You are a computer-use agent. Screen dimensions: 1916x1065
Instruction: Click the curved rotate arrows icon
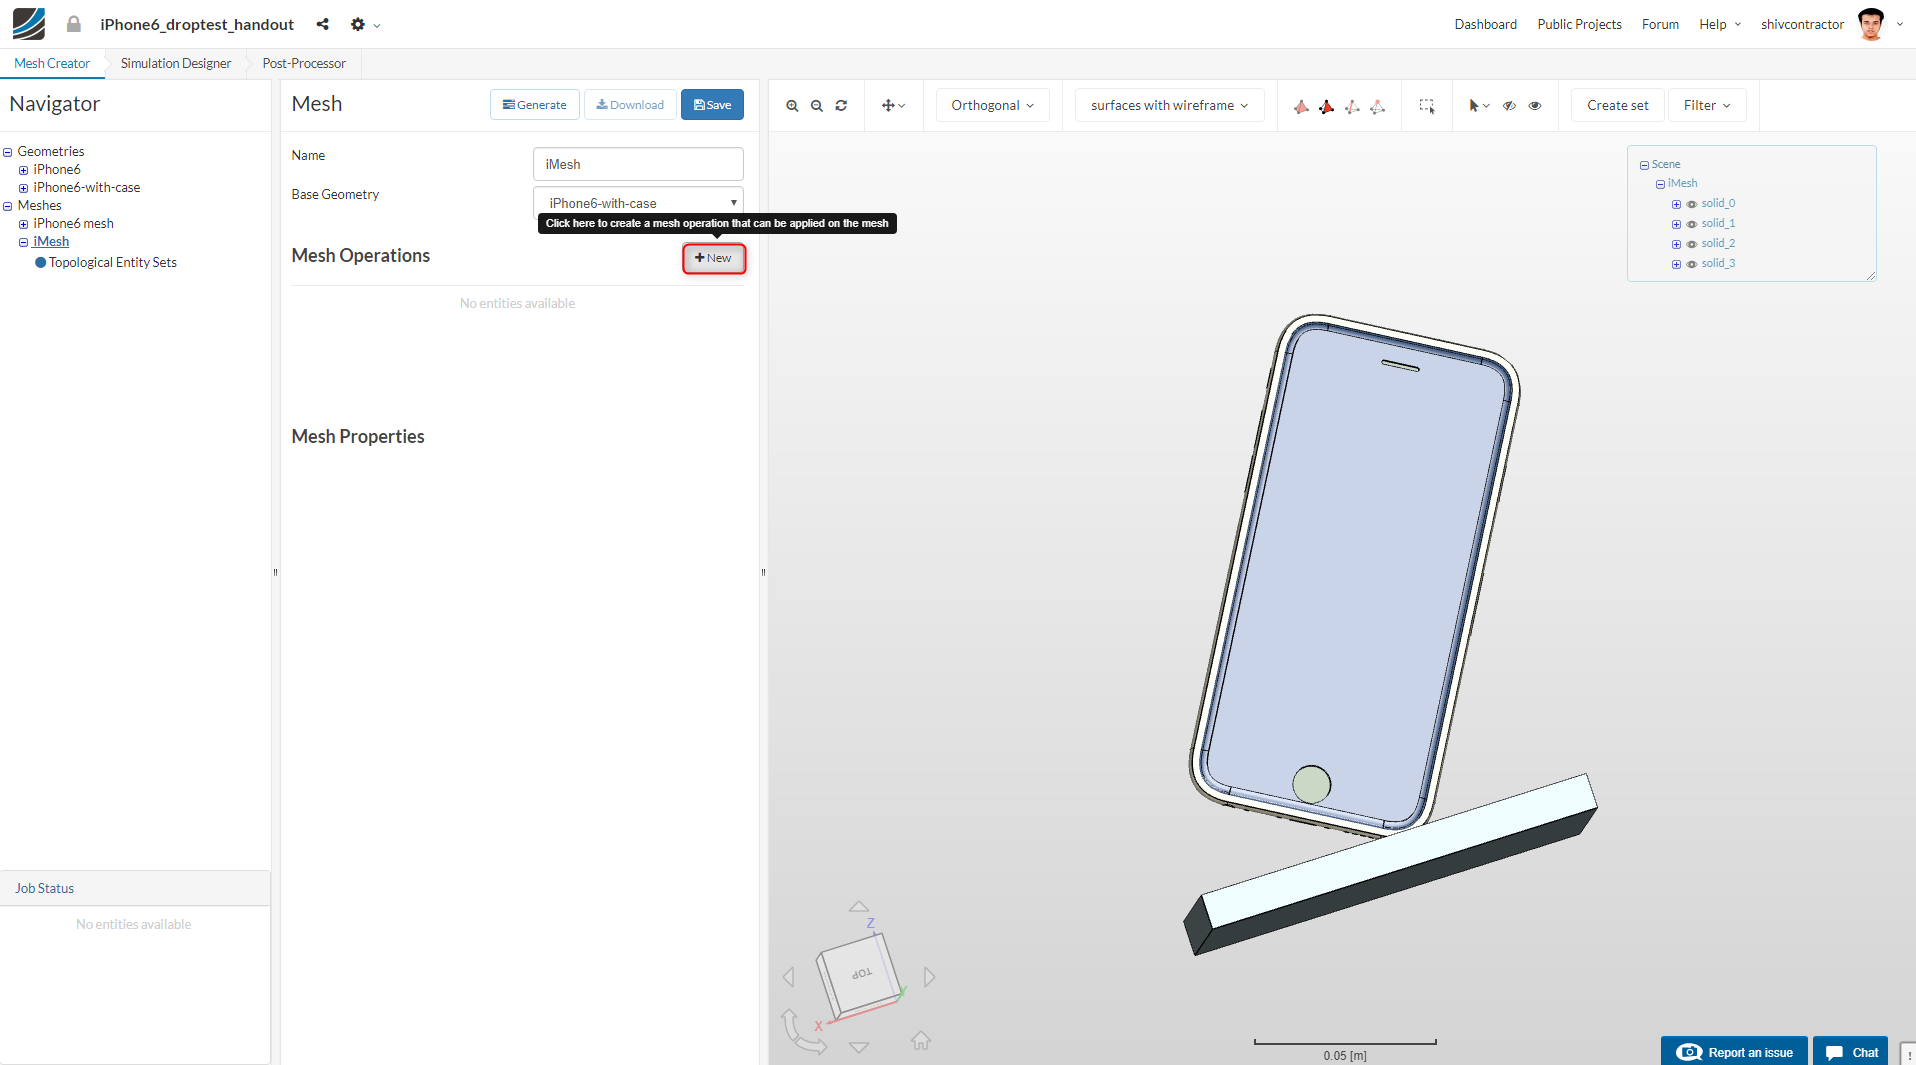pos(802,1032)
